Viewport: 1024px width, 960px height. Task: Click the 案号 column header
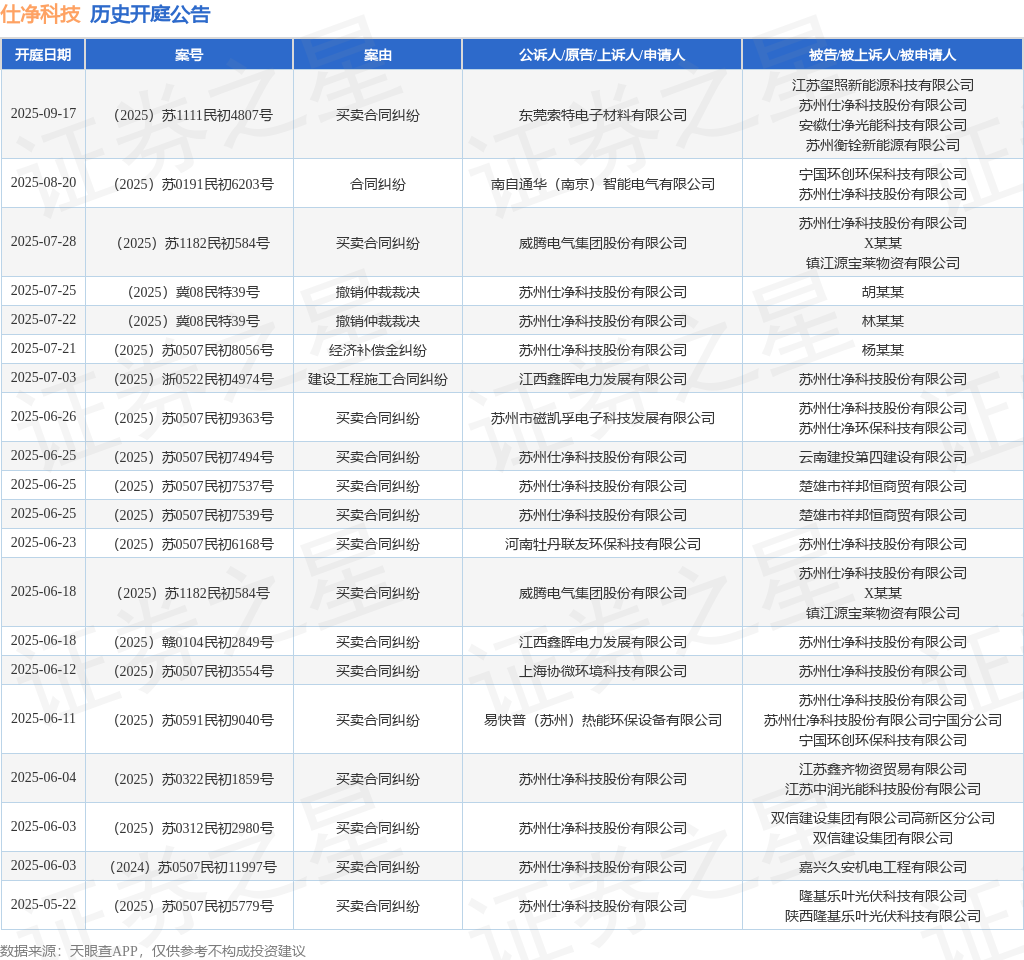coord(189,55)
